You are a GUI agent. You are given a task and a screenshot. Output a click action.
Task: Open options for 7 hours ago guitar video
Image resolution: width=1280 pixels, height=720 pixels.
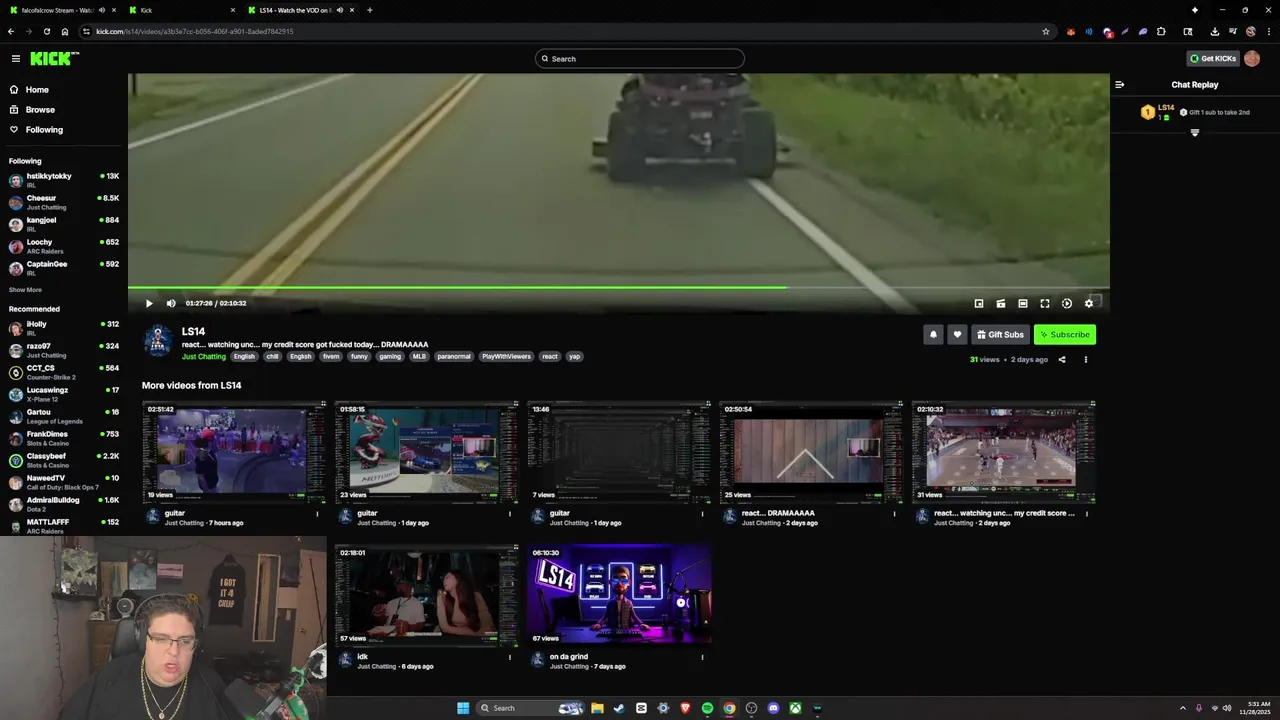click(318, 513)
